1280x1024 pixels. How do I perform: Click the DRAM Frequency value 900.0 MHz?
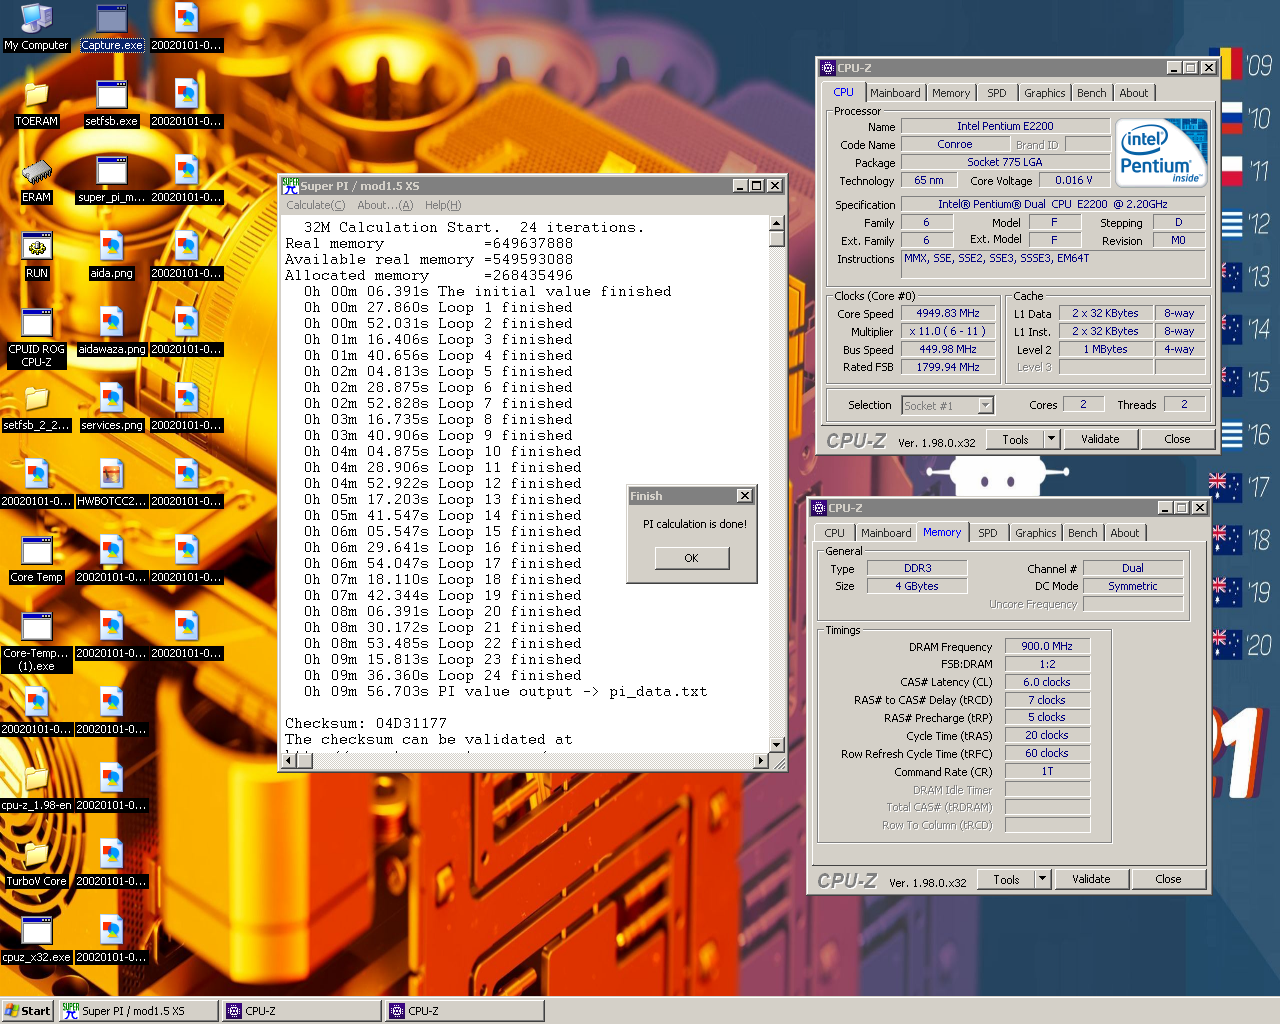1047,646
